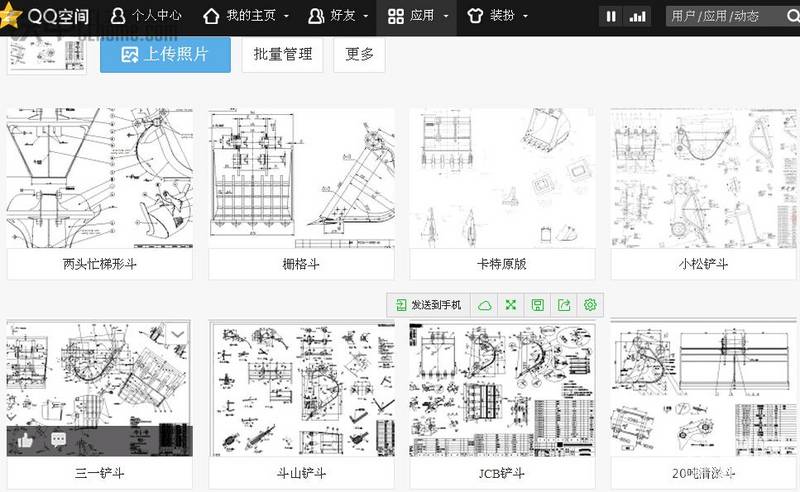Click the house icon for 我的主页
This screenshot has width=800, height=492.
click(x=211, y=16)
